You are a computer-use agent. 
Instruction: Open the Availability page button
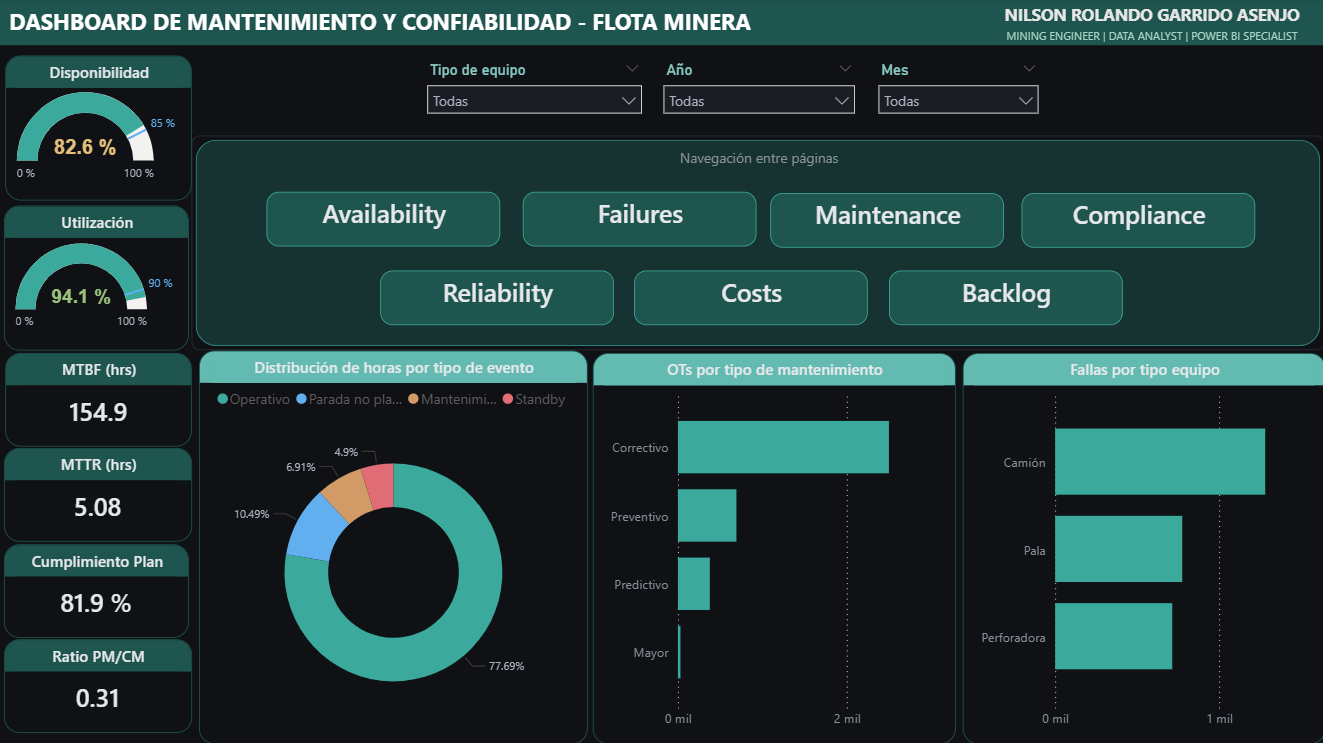tap(383, 219)
